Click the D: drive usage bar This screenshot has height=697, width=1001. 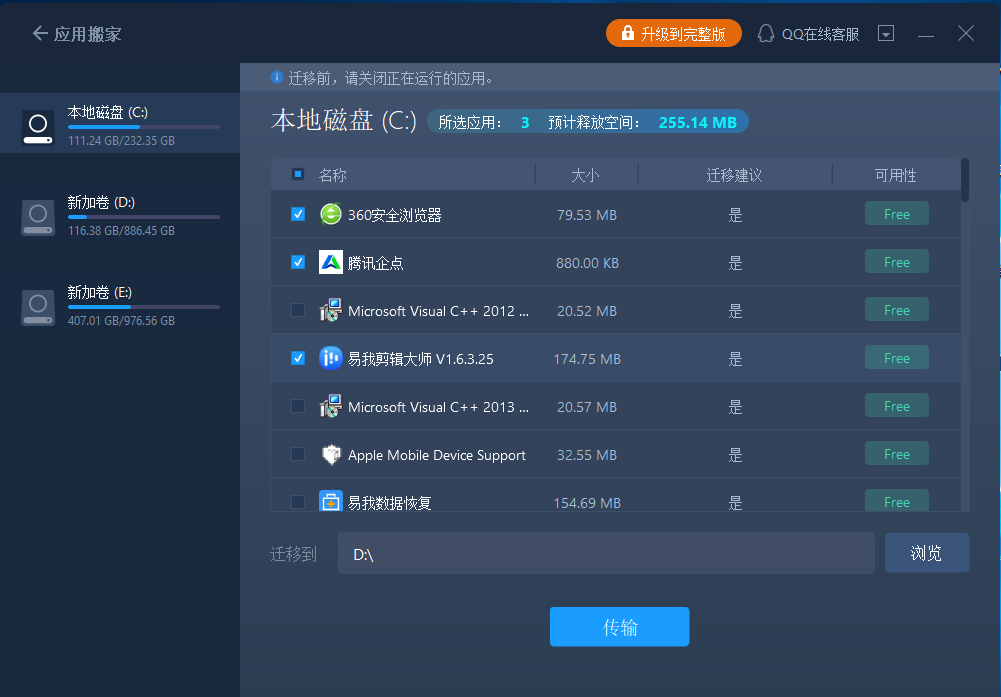pos(144,217)
